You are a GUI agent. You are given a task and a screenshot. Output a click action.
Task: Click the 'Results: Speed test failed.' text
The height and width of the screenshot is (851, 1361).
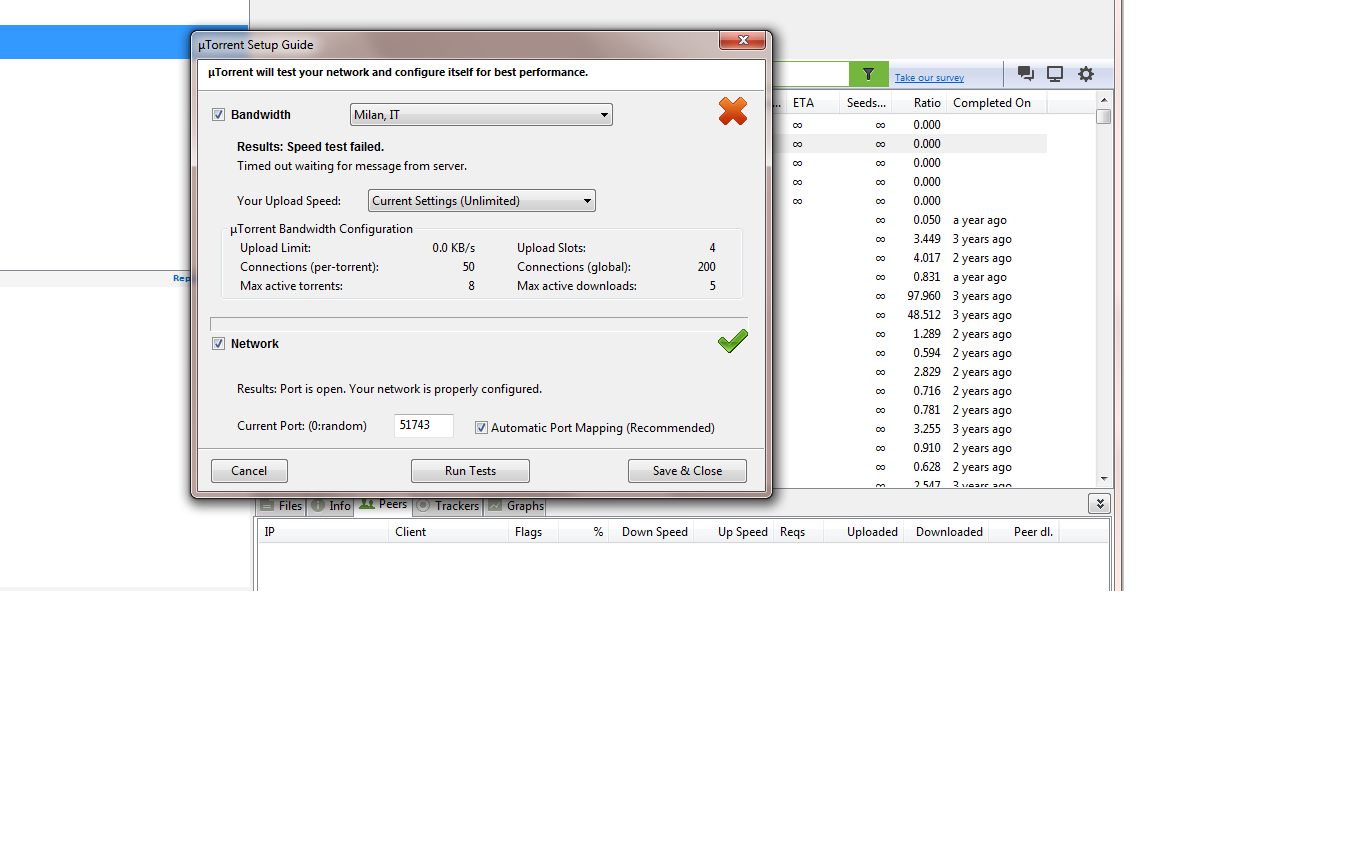tap(310, 147)
